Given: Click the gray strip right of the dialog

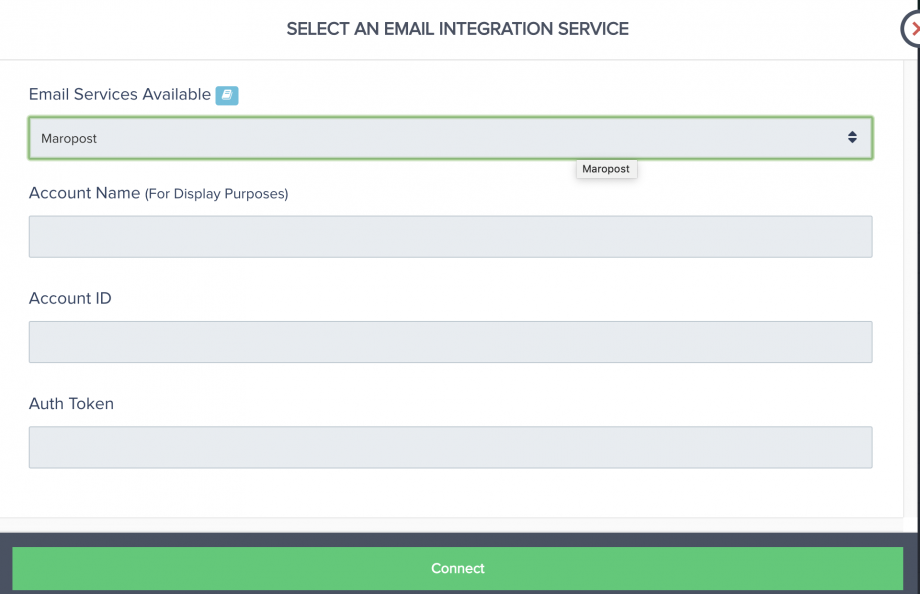Looking at the screenshot, I should tap(912, 300).
